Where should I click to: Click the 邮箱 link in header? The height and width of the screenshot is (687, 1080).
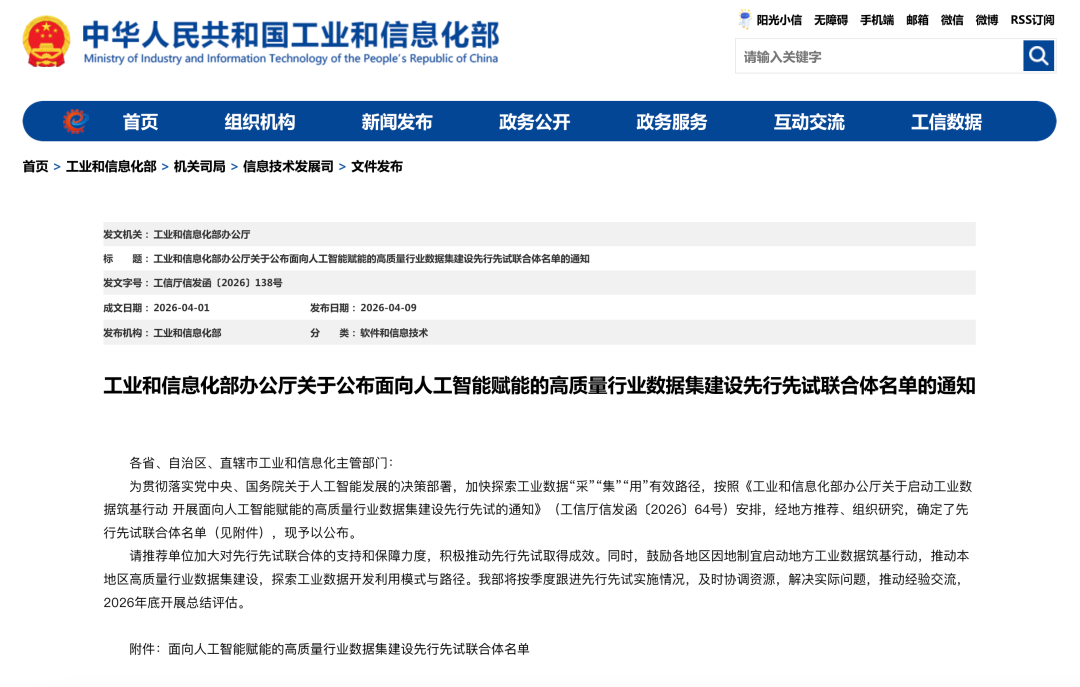pyautogui.click(x=917, y=20)
